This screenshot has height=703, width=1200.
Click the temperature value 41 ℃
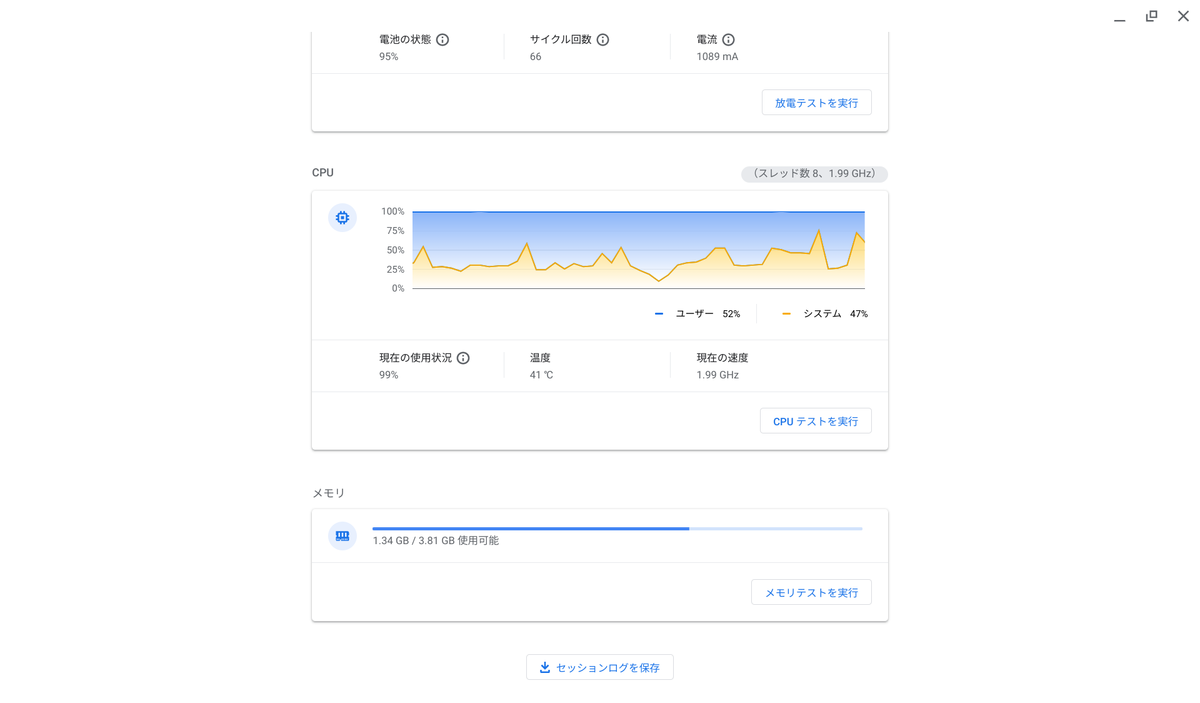(541, 375)
